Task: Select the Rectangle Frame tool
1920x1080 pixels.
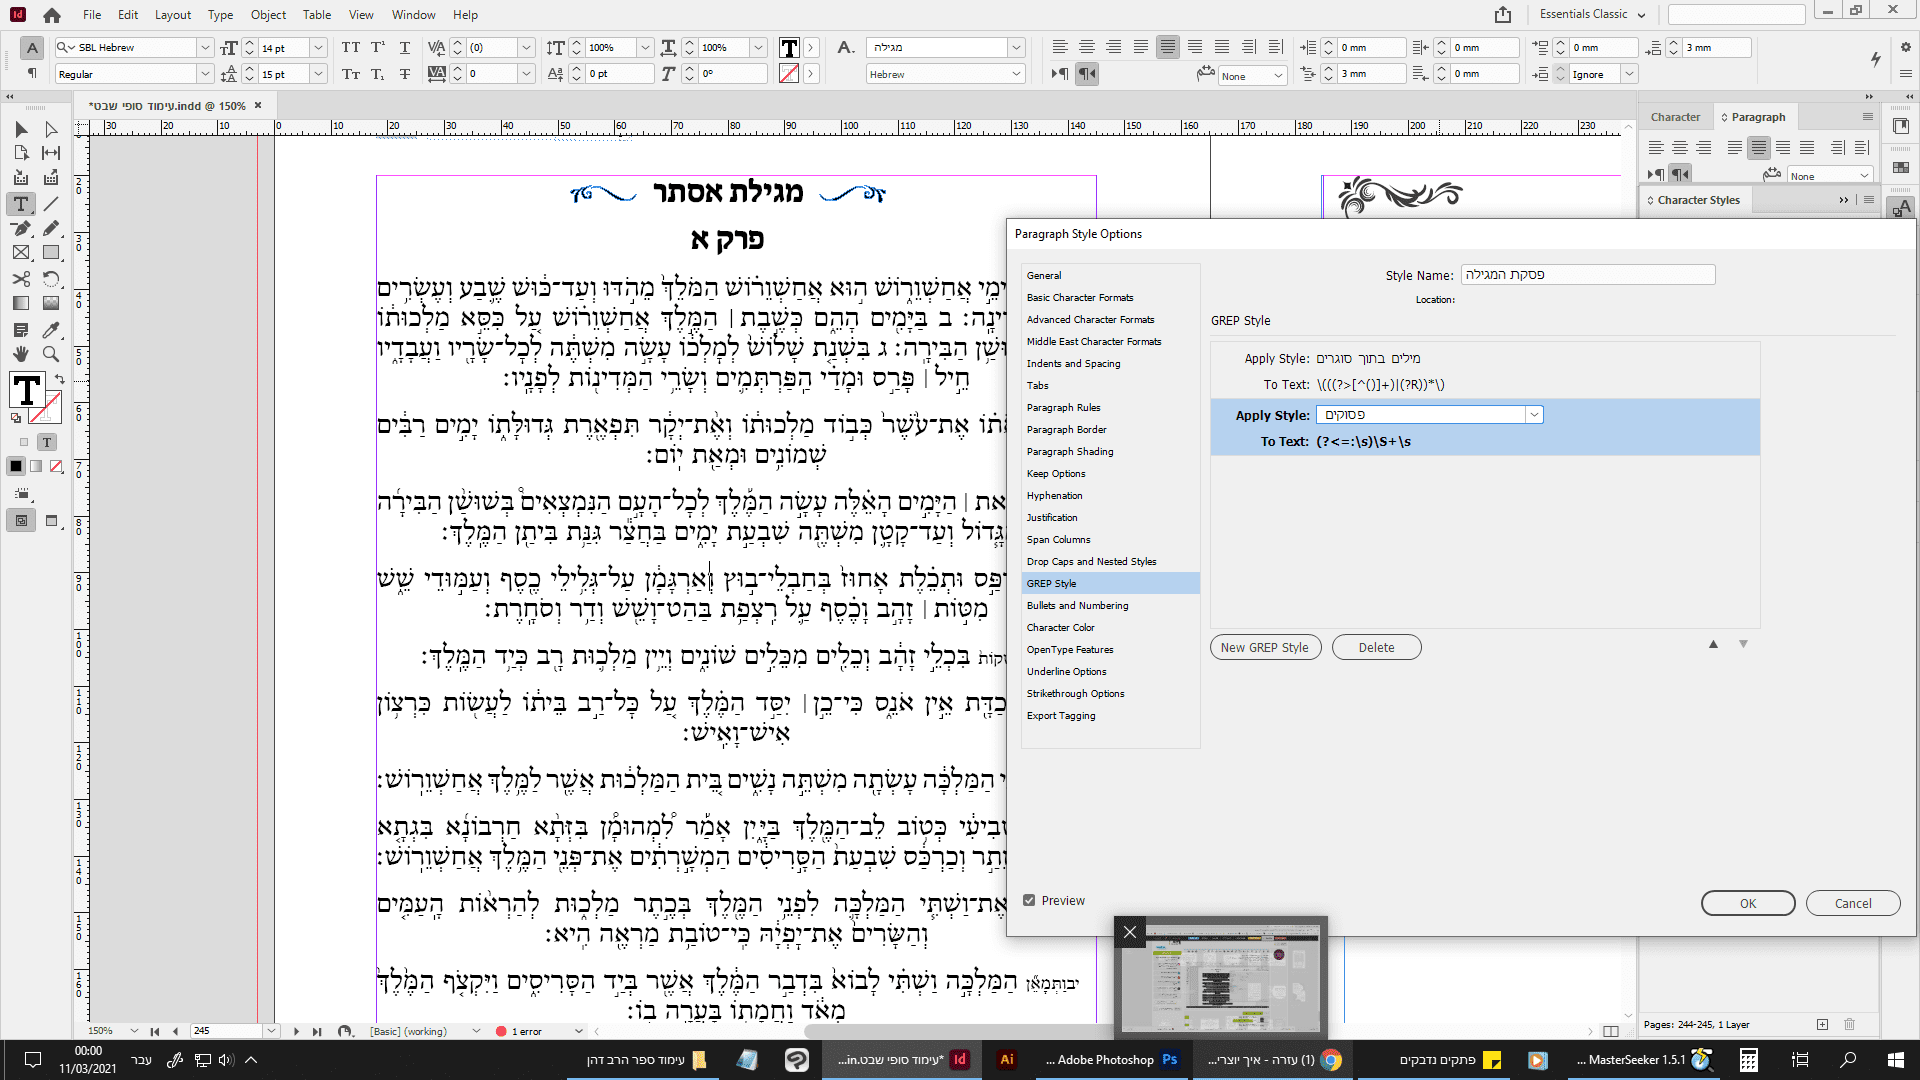Action: coord(21,253)
